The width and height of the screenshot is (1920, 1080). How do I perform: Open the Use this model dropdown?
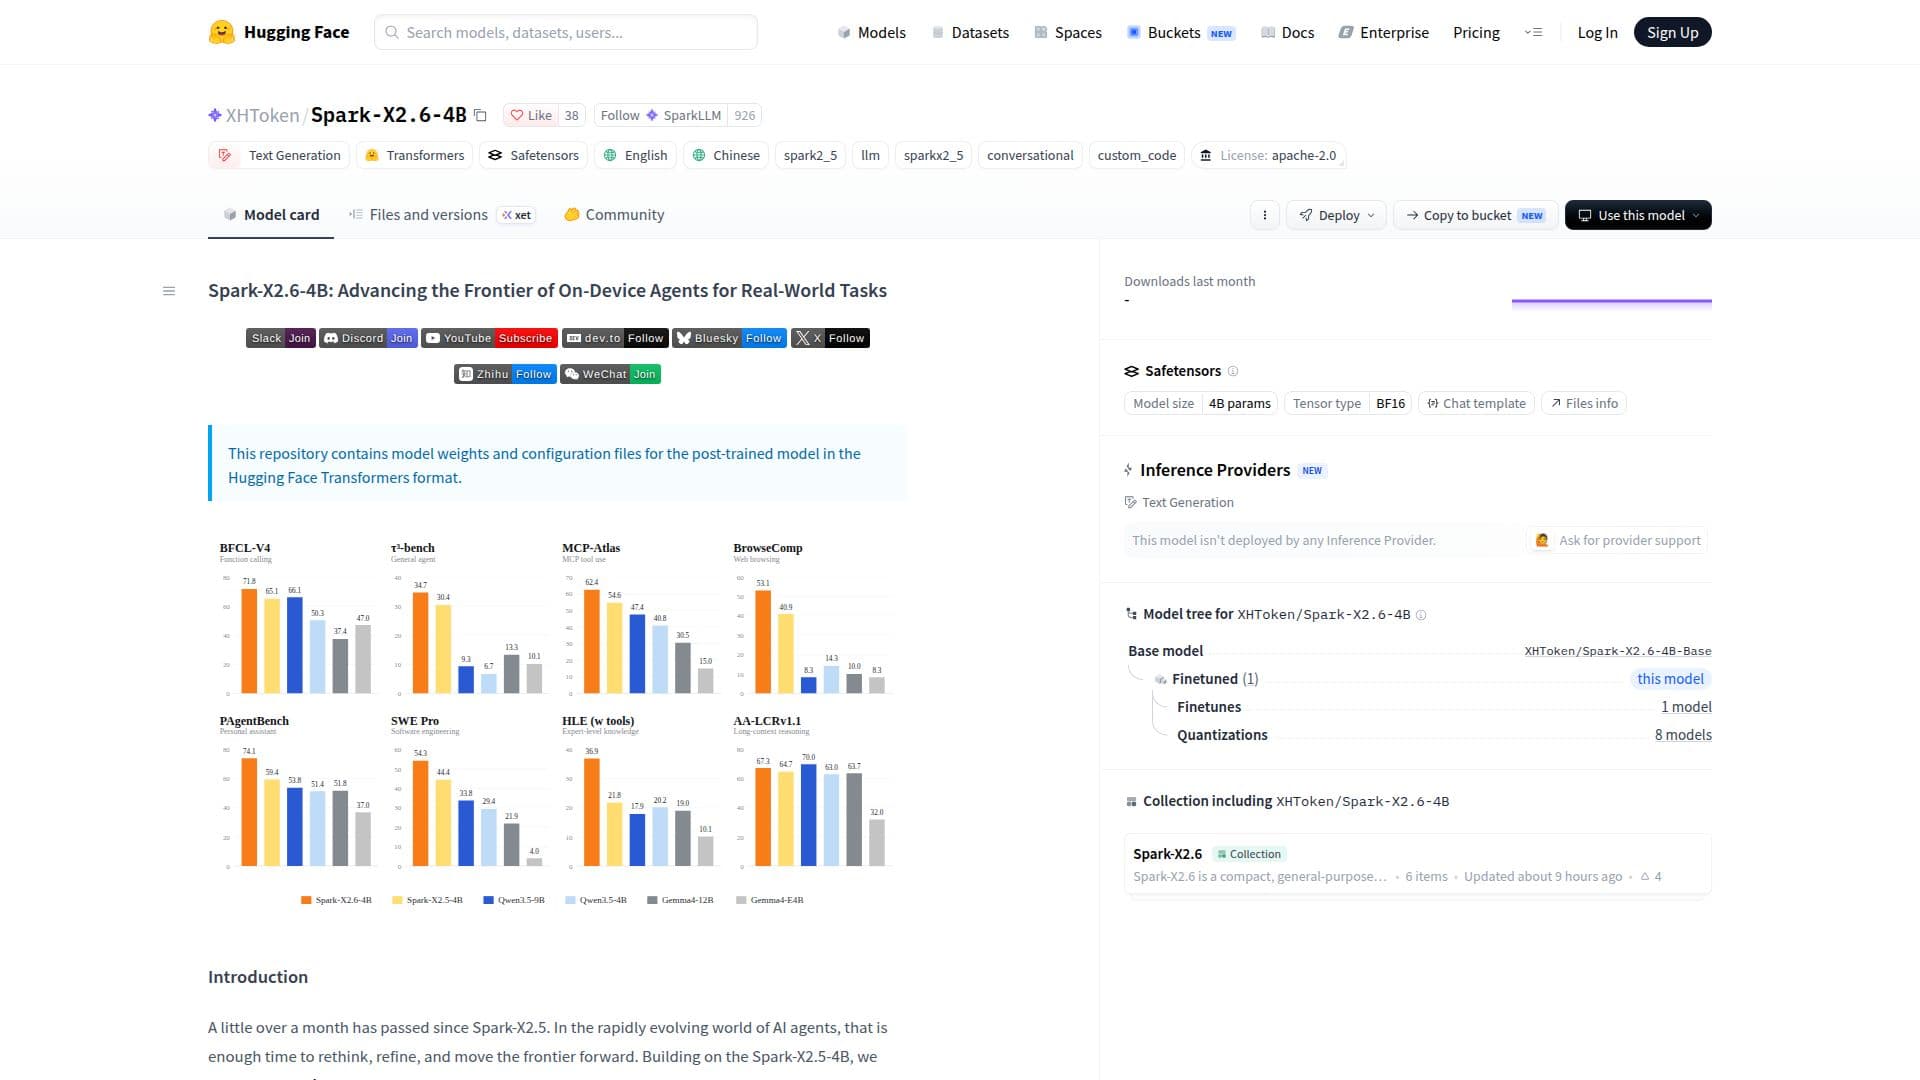(1638, 215)
